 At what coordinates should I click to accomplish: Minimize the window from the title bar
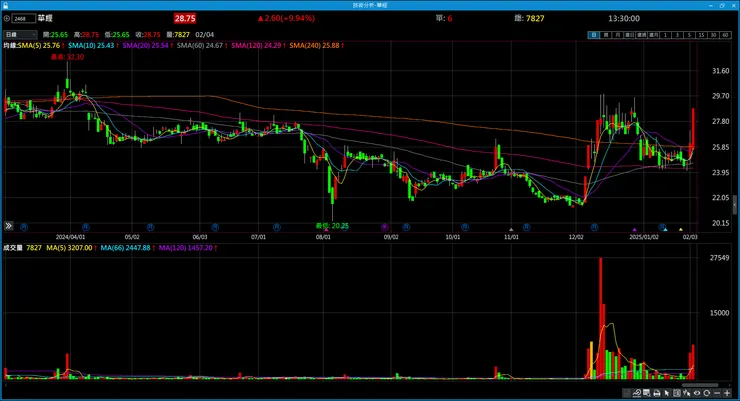(x=711, y=5)
